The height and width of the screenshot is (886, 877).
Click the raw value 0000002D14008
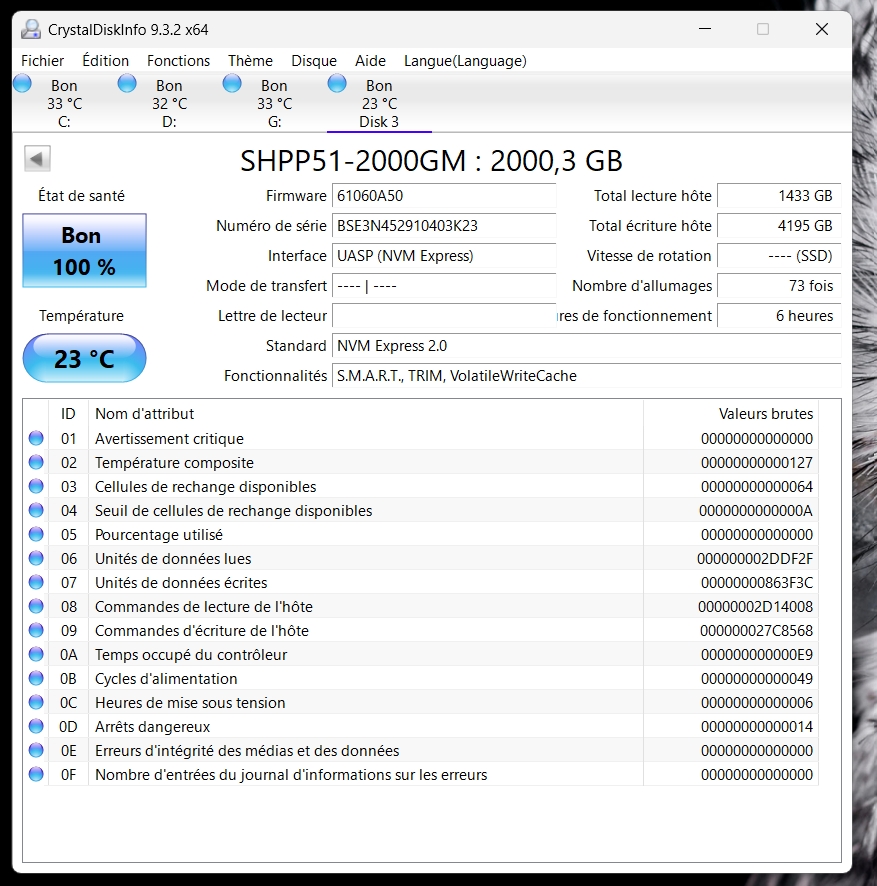(x=756, y=607)
